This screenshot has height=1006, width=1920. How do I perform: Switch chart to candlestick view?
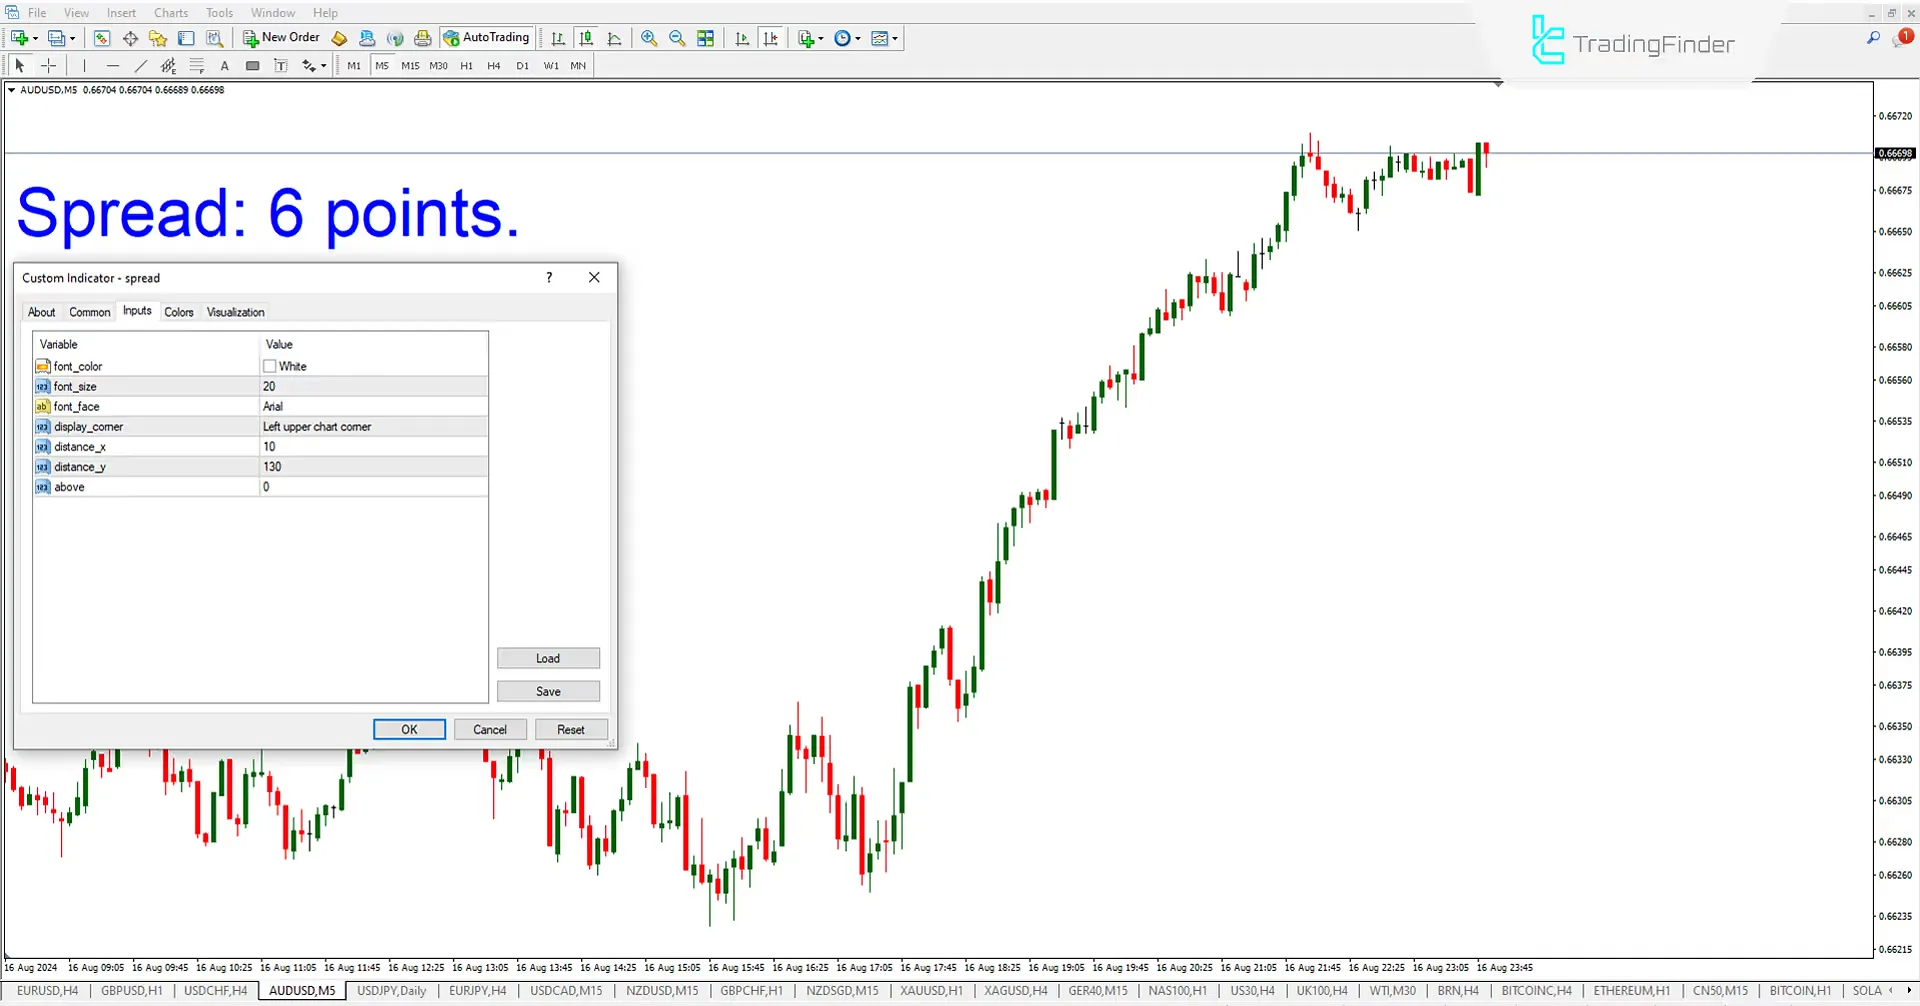586,38
